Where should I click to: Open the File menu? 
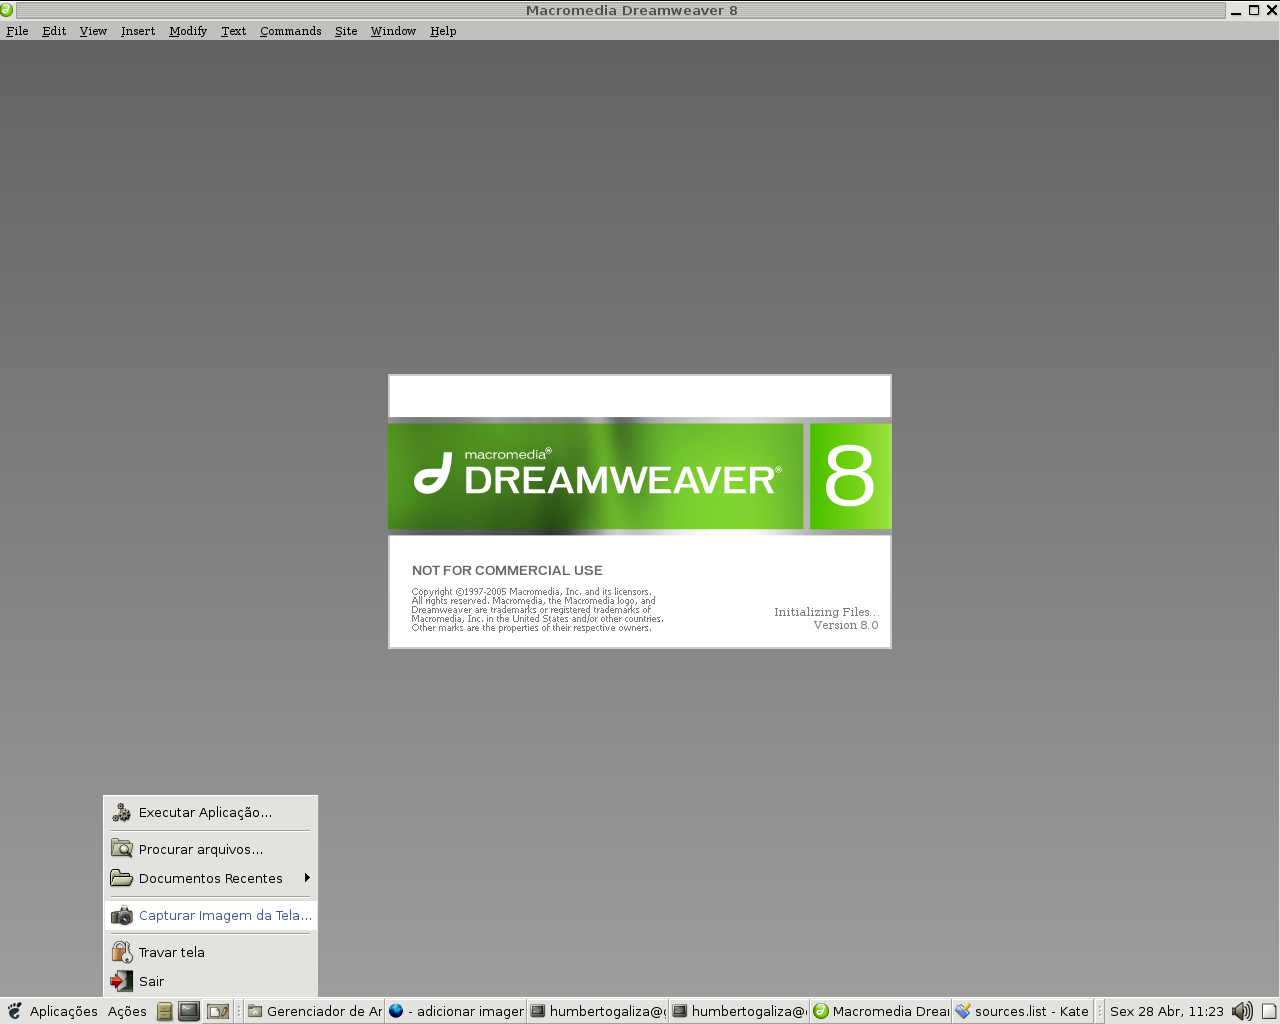click(17, 31)
